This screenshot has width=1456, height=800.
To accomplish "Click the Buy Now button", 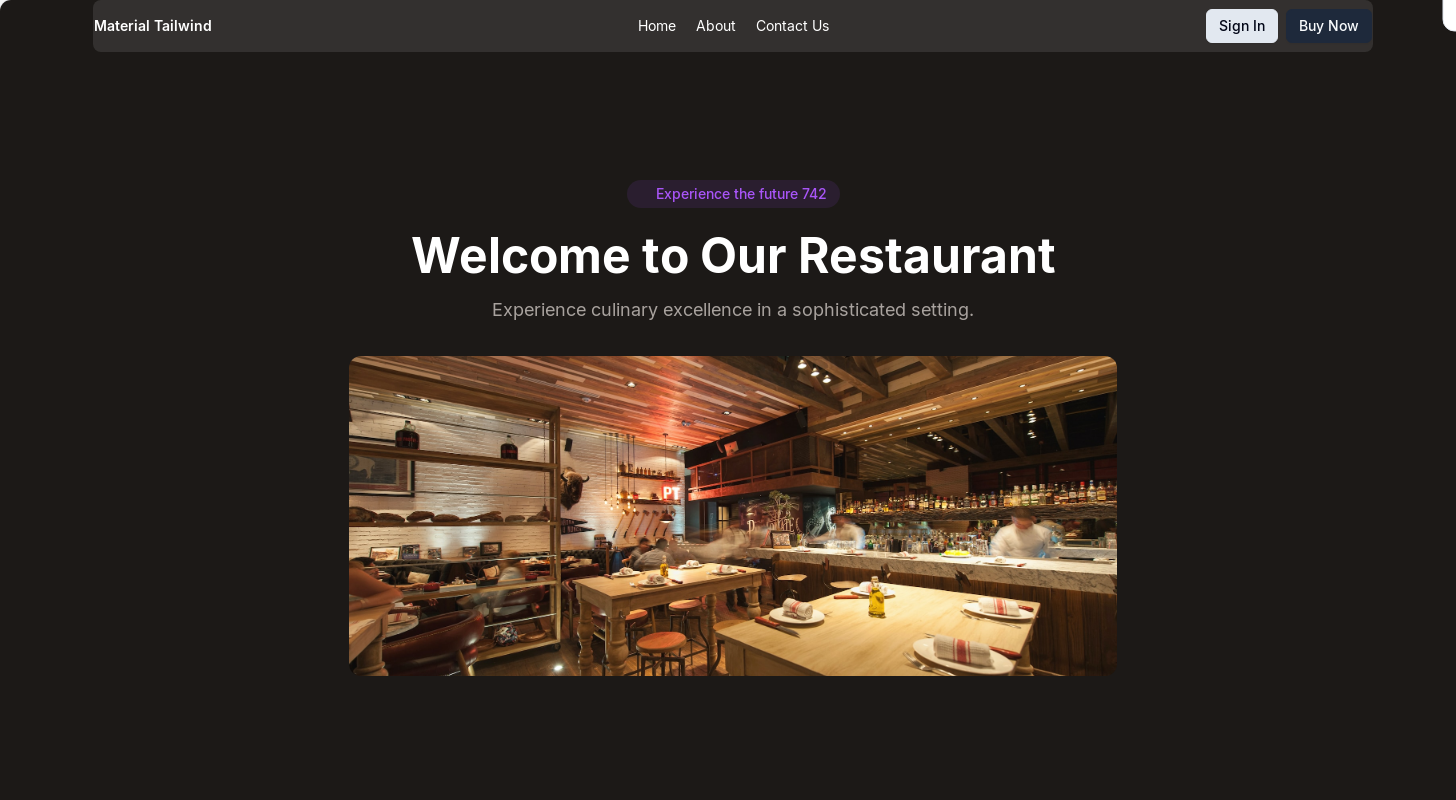I will 1328,26.
